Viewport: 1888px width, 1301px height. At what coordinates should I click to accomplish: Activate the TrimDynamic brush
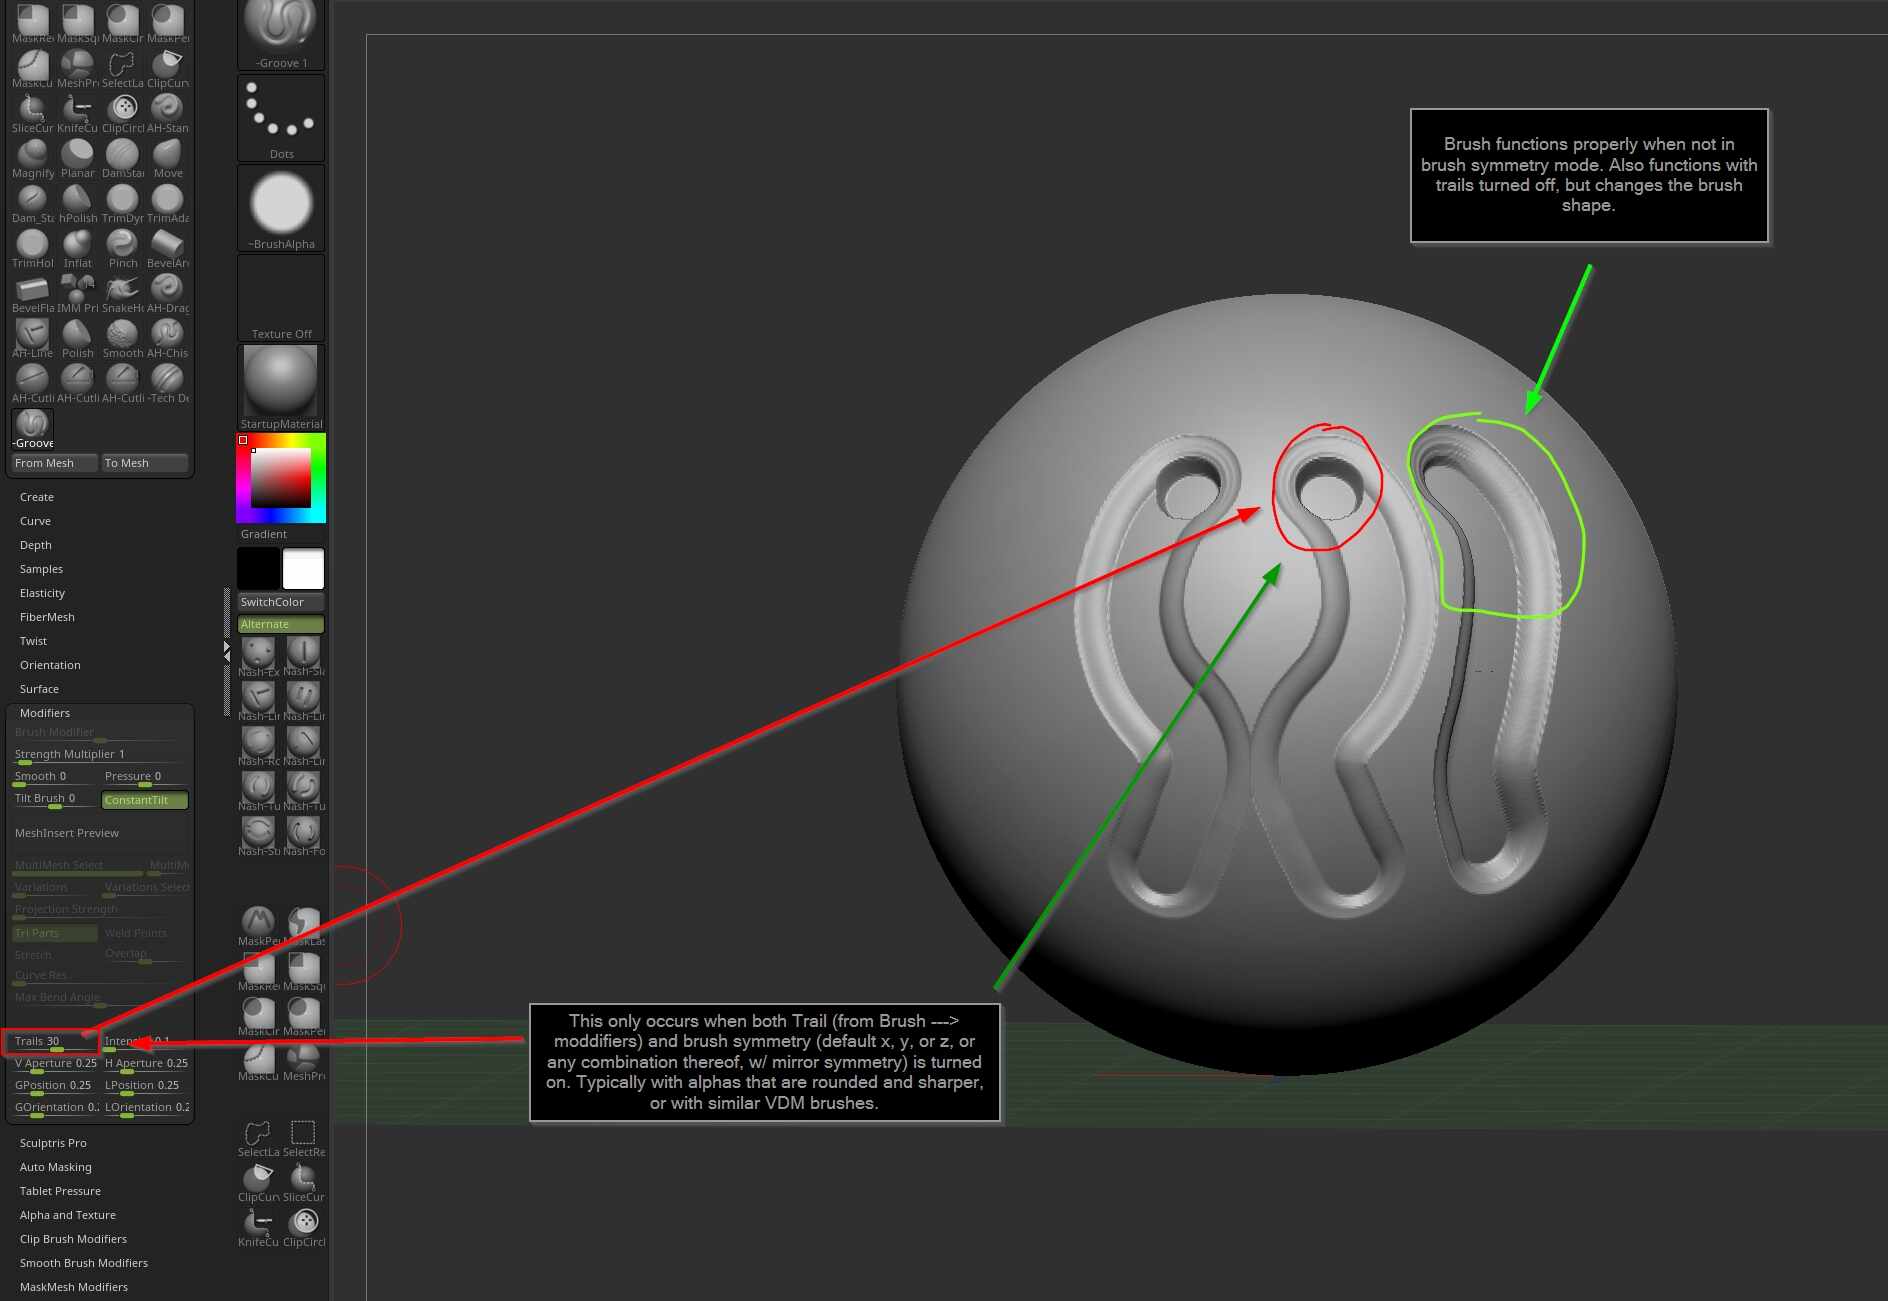pos(122,203)
